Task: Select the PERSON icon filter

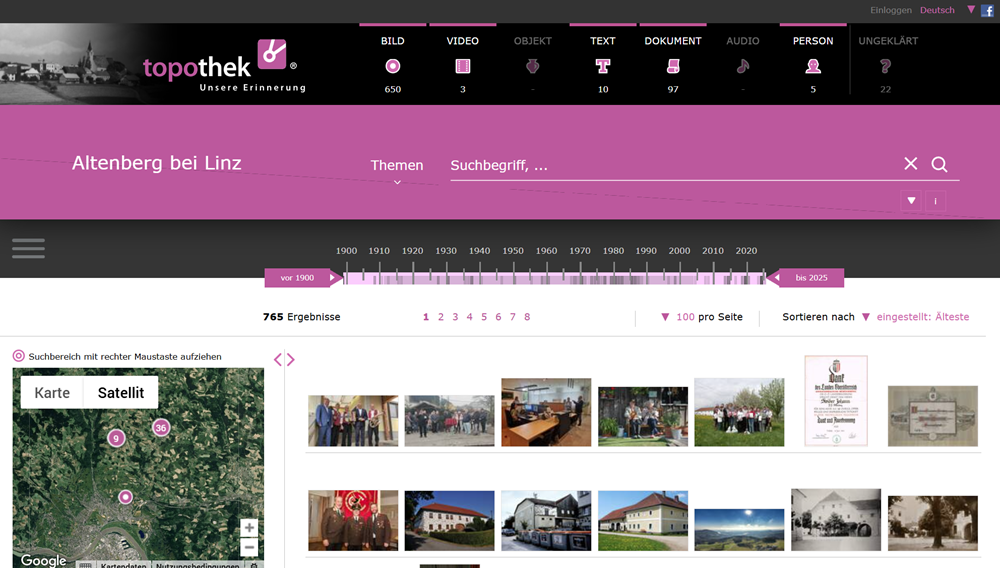Action: point(813,66)
